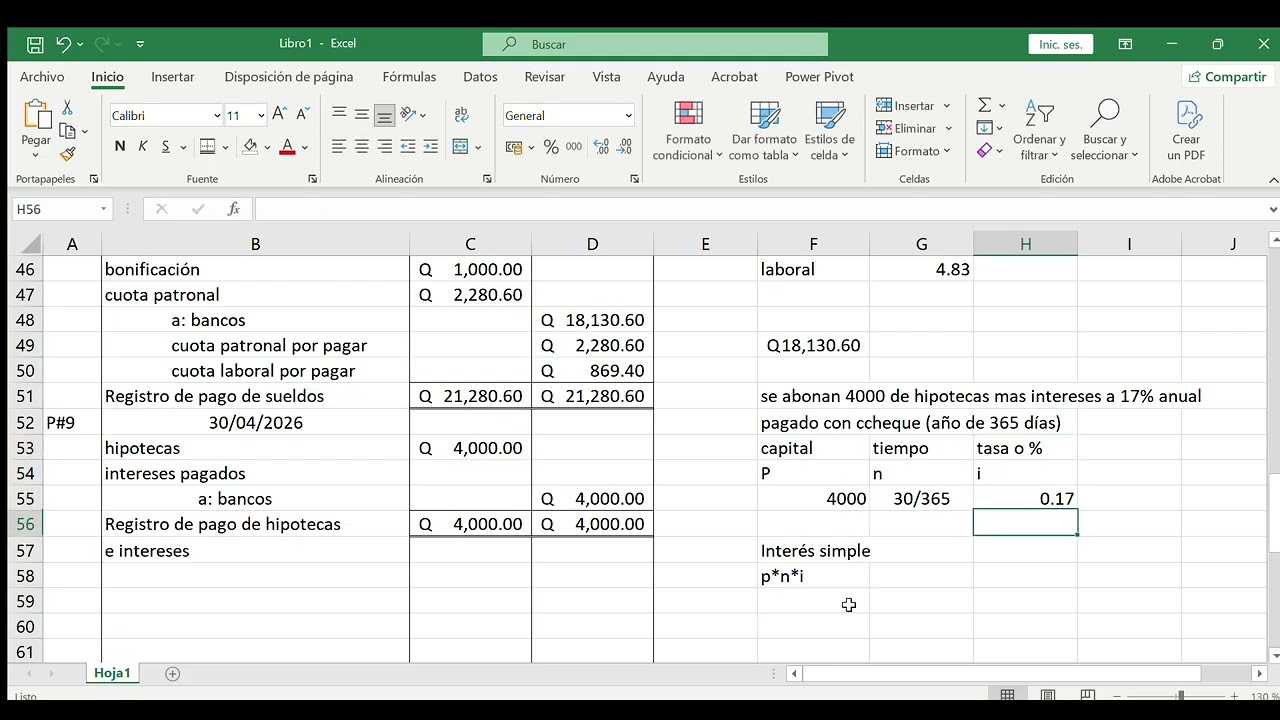1280x720 pixels.
Task: Switch to Page Layout view in status bar
Action: (x=1047, y=696)
